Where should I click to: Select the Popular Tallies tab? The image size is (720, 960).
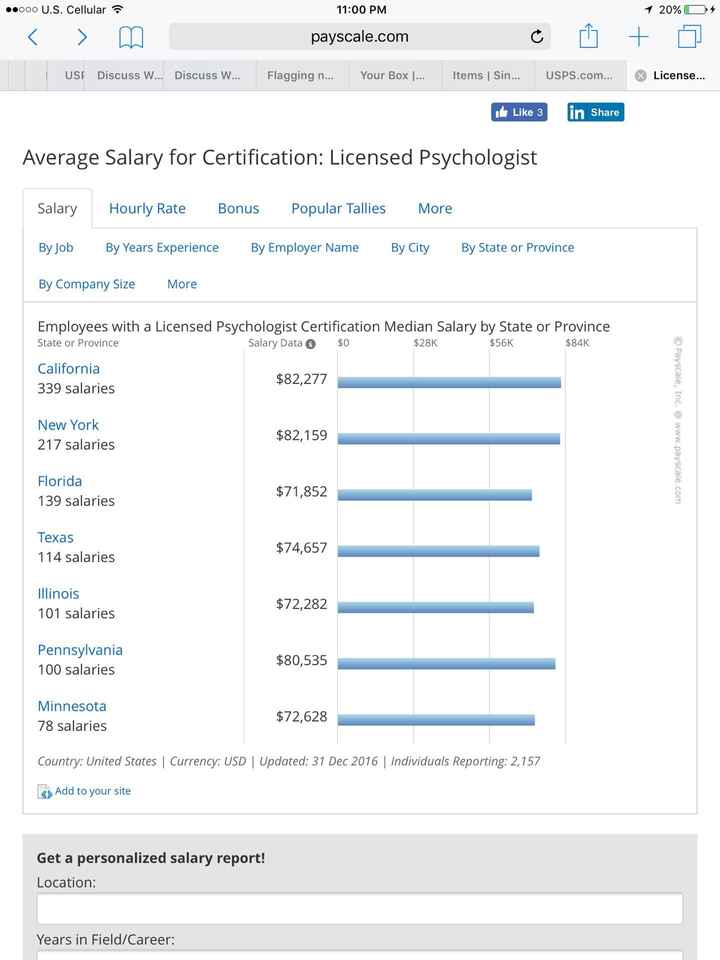338,208
